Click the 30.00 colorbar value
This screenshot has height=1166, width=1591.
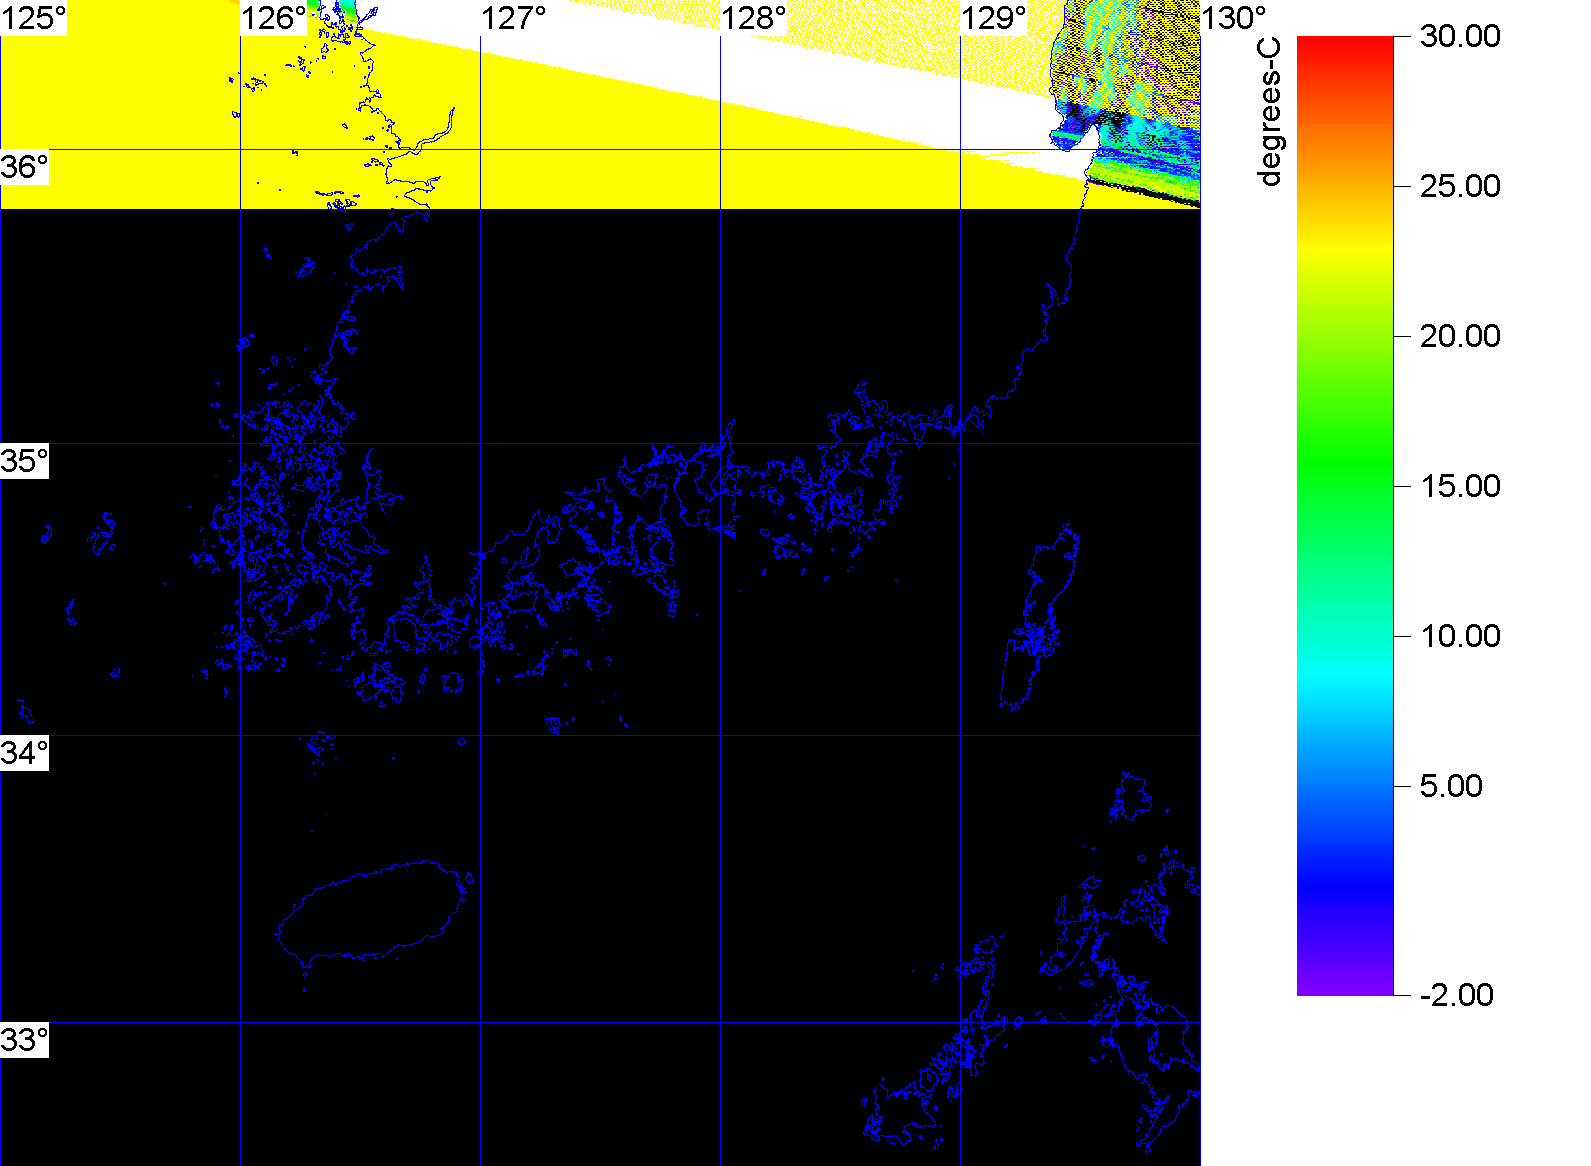1460,37
